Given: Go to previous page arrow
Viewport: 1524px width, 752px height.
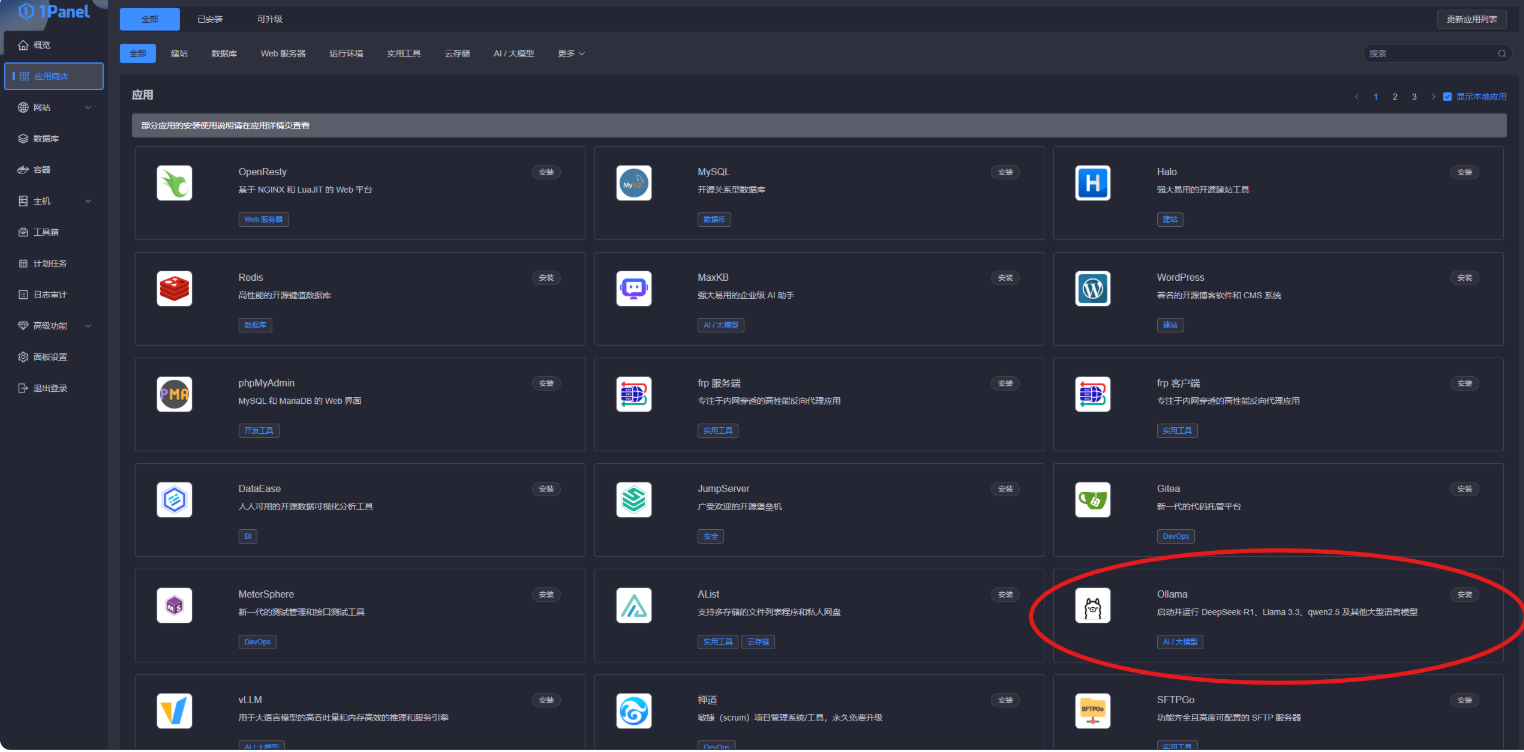Looking at the screenshot, I should pos(1357,97).
